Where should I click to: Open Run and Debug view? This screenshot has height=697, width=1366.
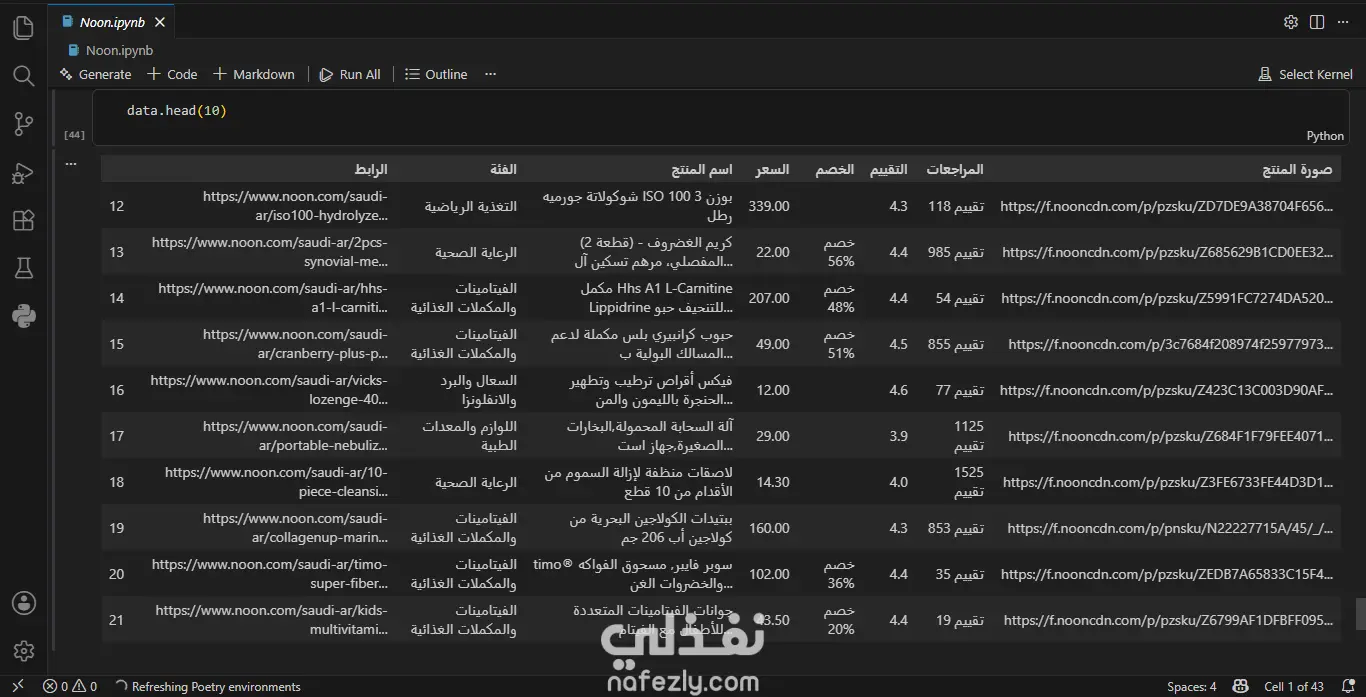[x=23, y=172]
